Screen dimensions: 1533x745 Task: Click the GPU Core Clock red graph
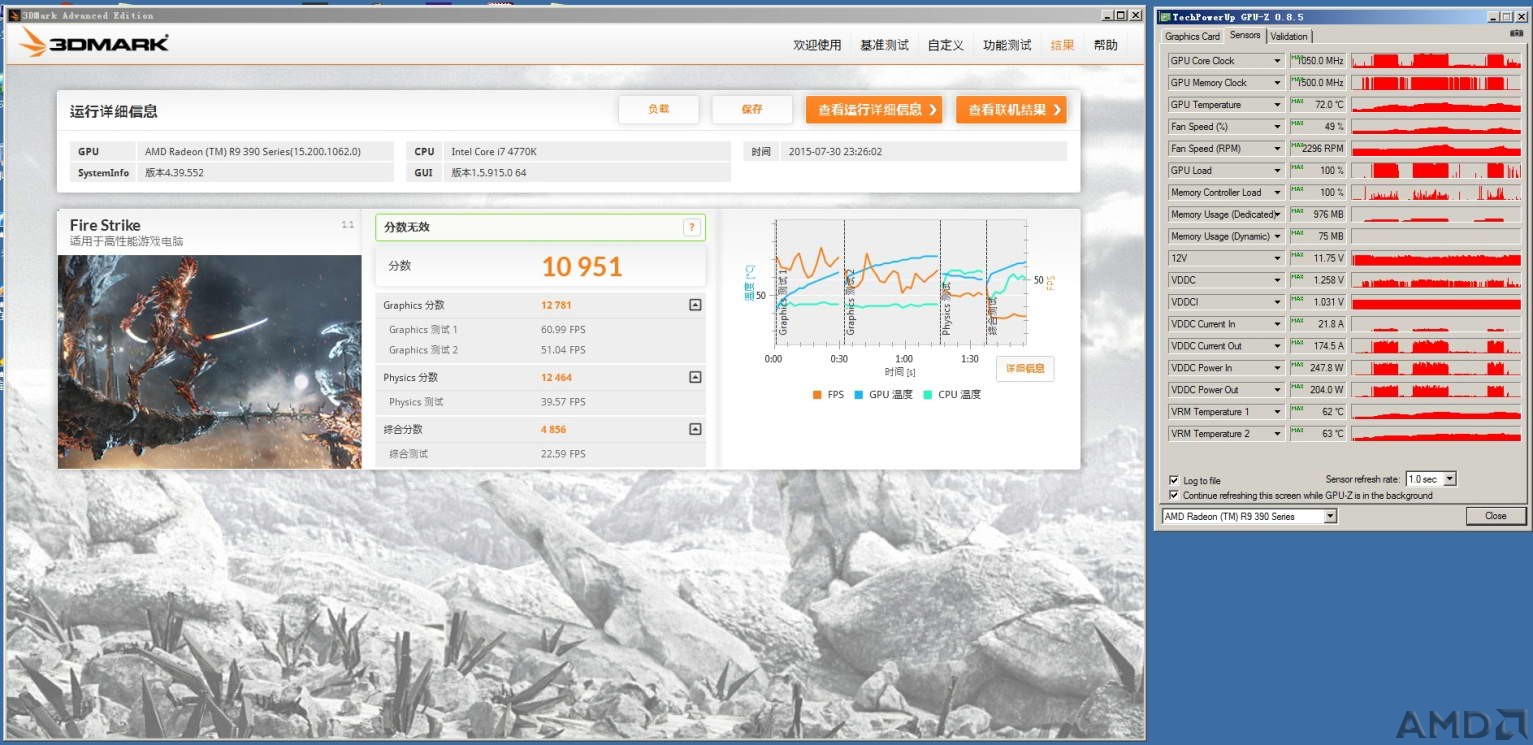[x=1436, y=61]
